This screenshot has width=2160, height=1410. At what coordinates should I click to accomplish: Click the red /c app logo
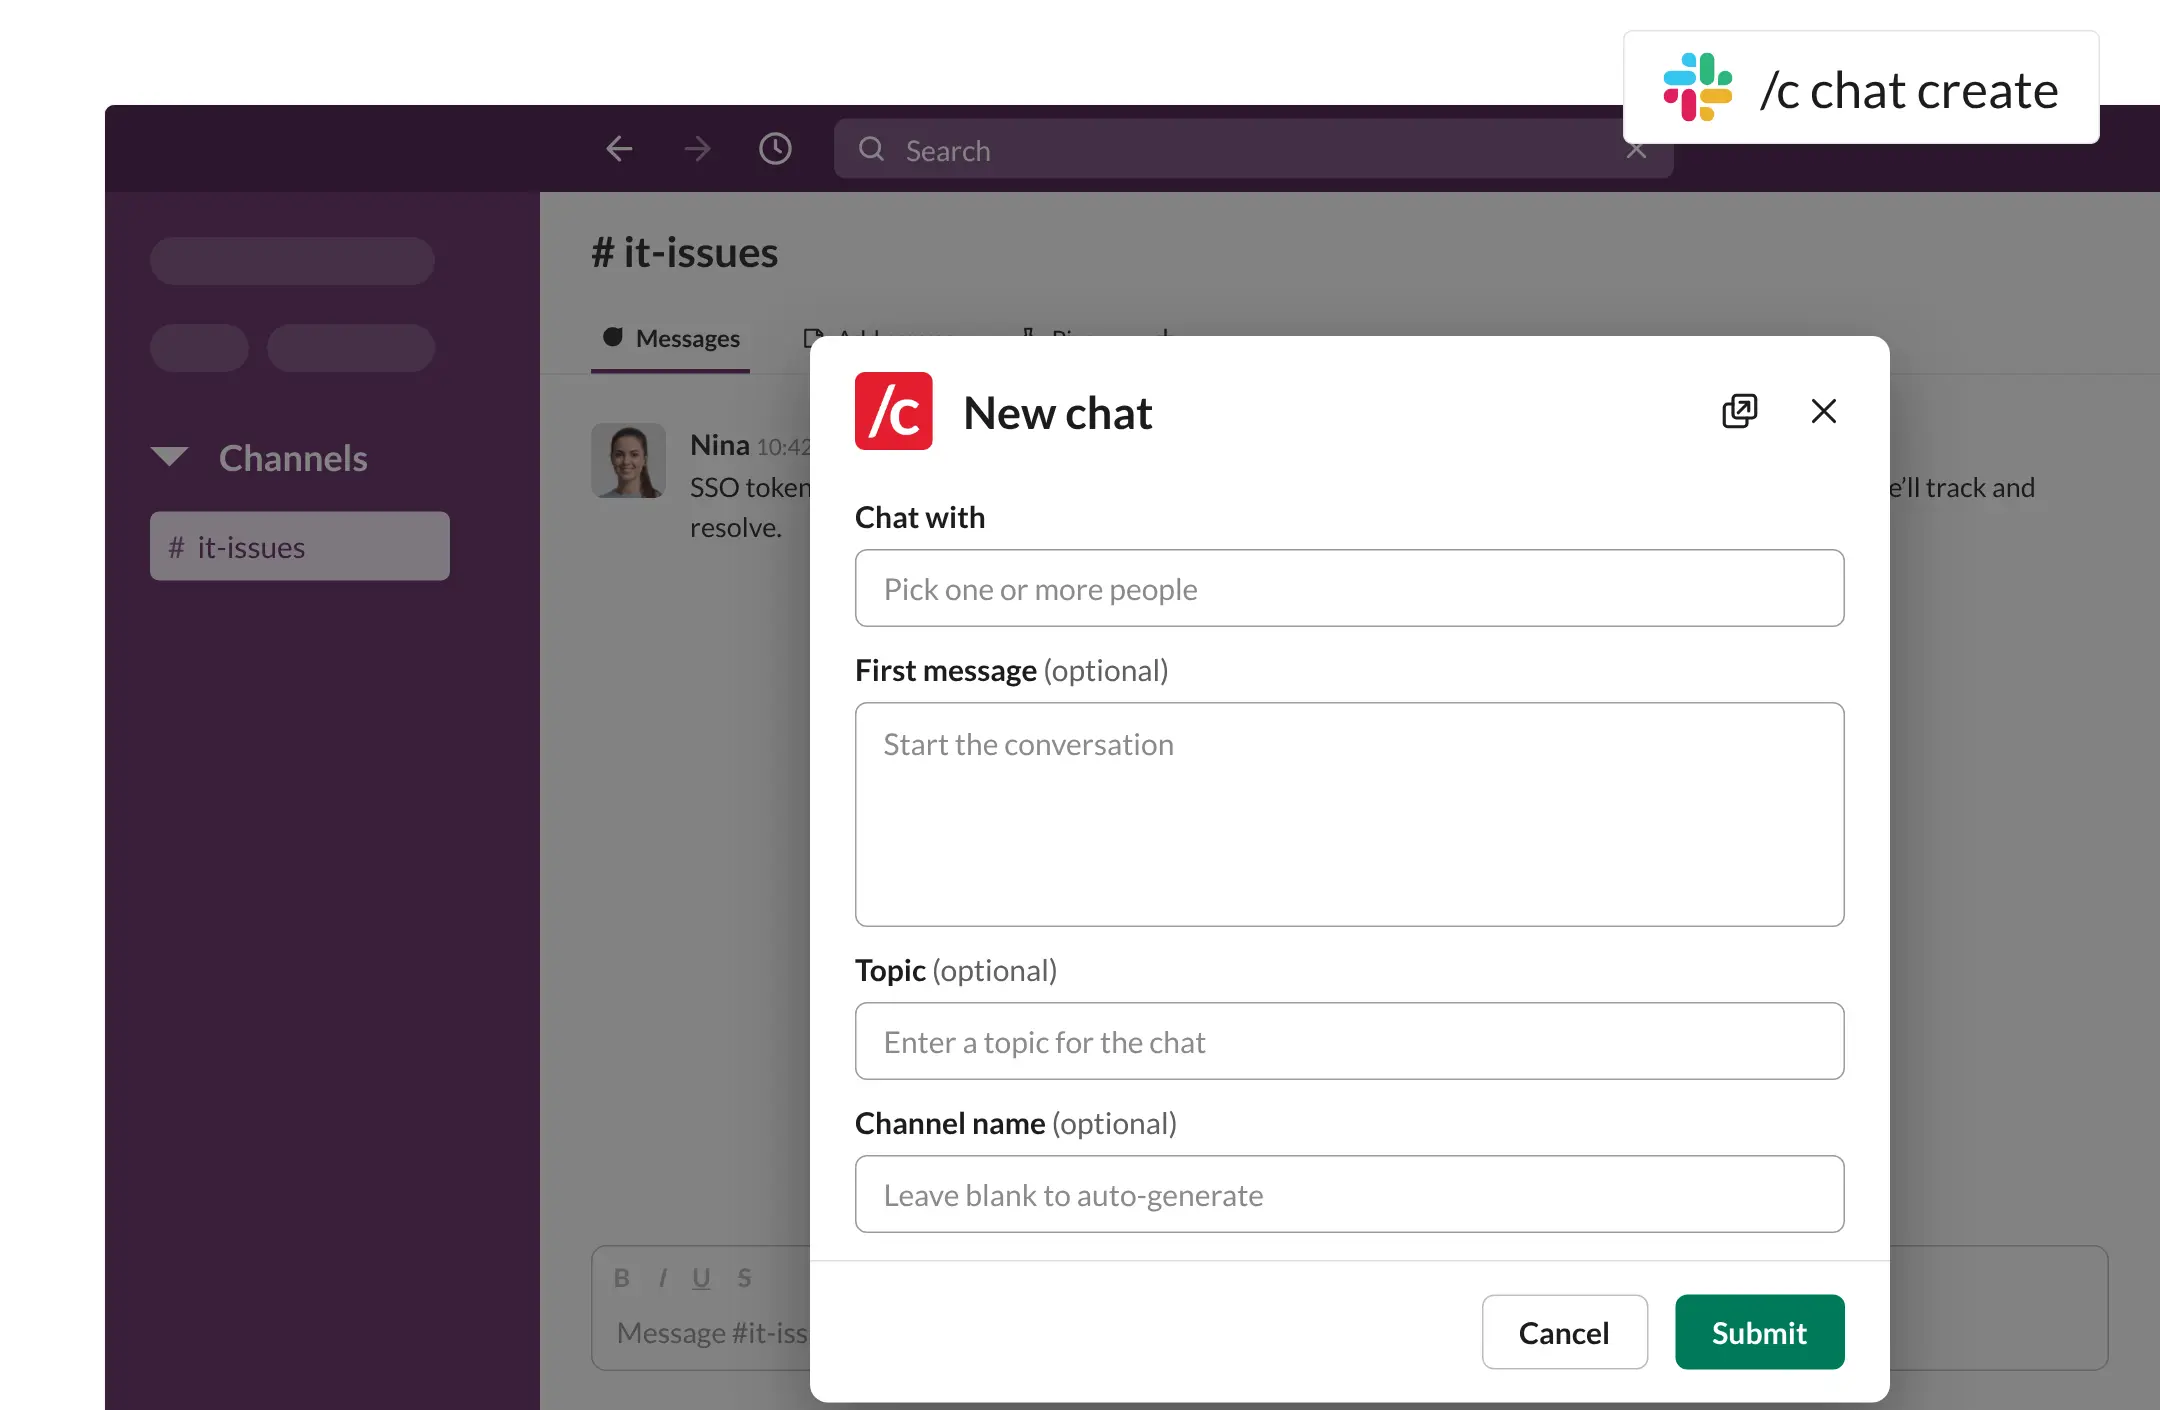pos(893,411)
